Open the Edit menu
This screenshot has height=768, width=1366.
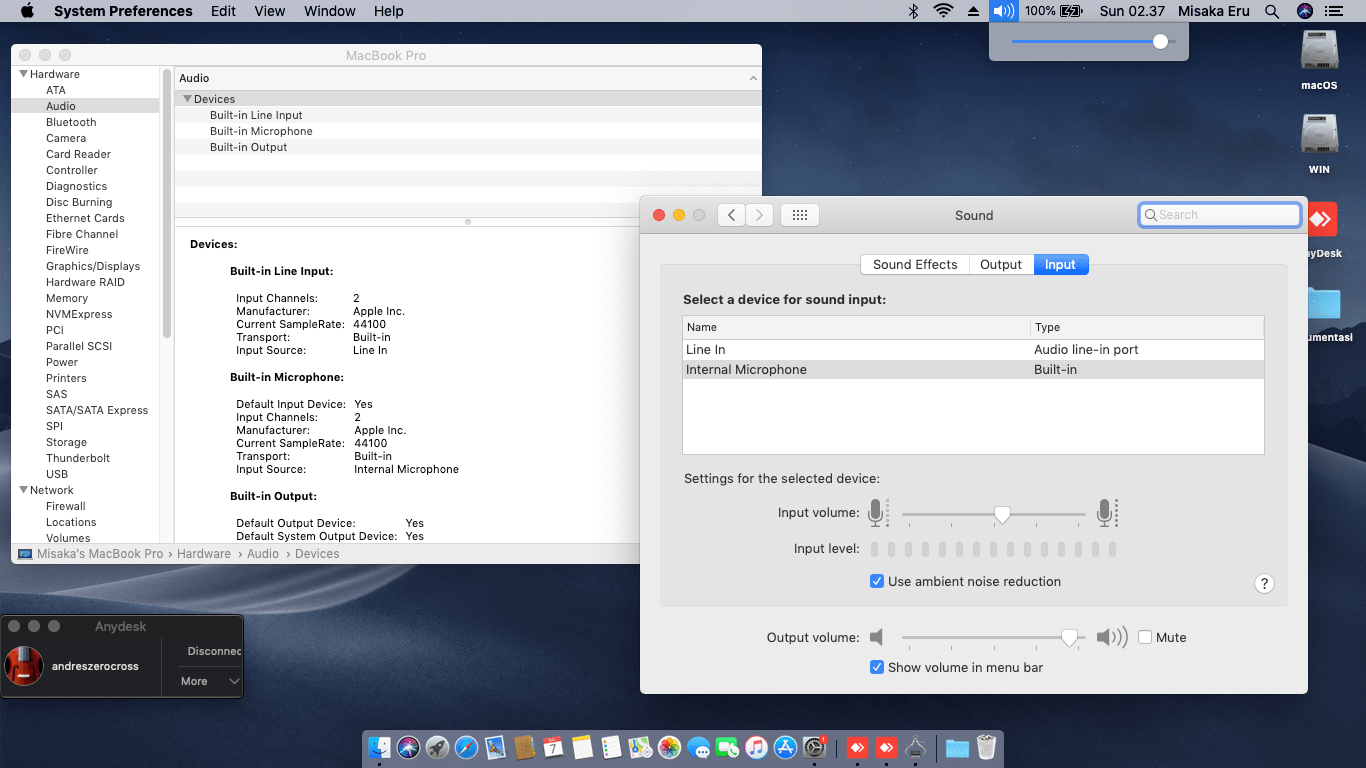tap(223, 11)
